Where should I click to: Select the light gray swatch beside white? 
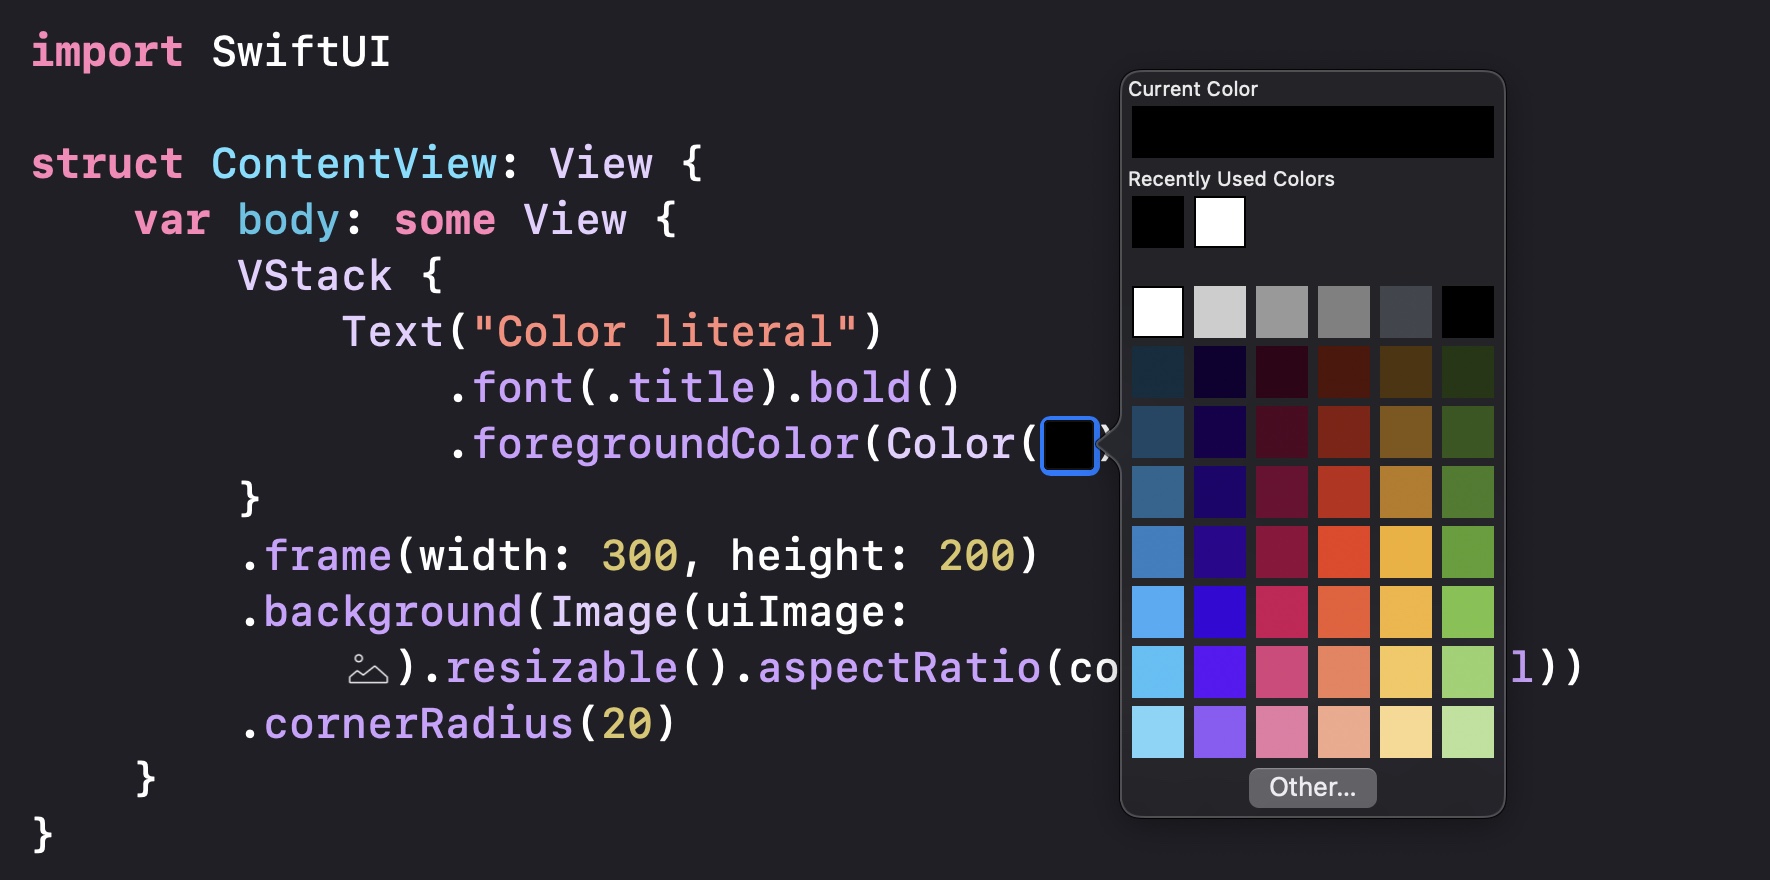coord(1220,312)
